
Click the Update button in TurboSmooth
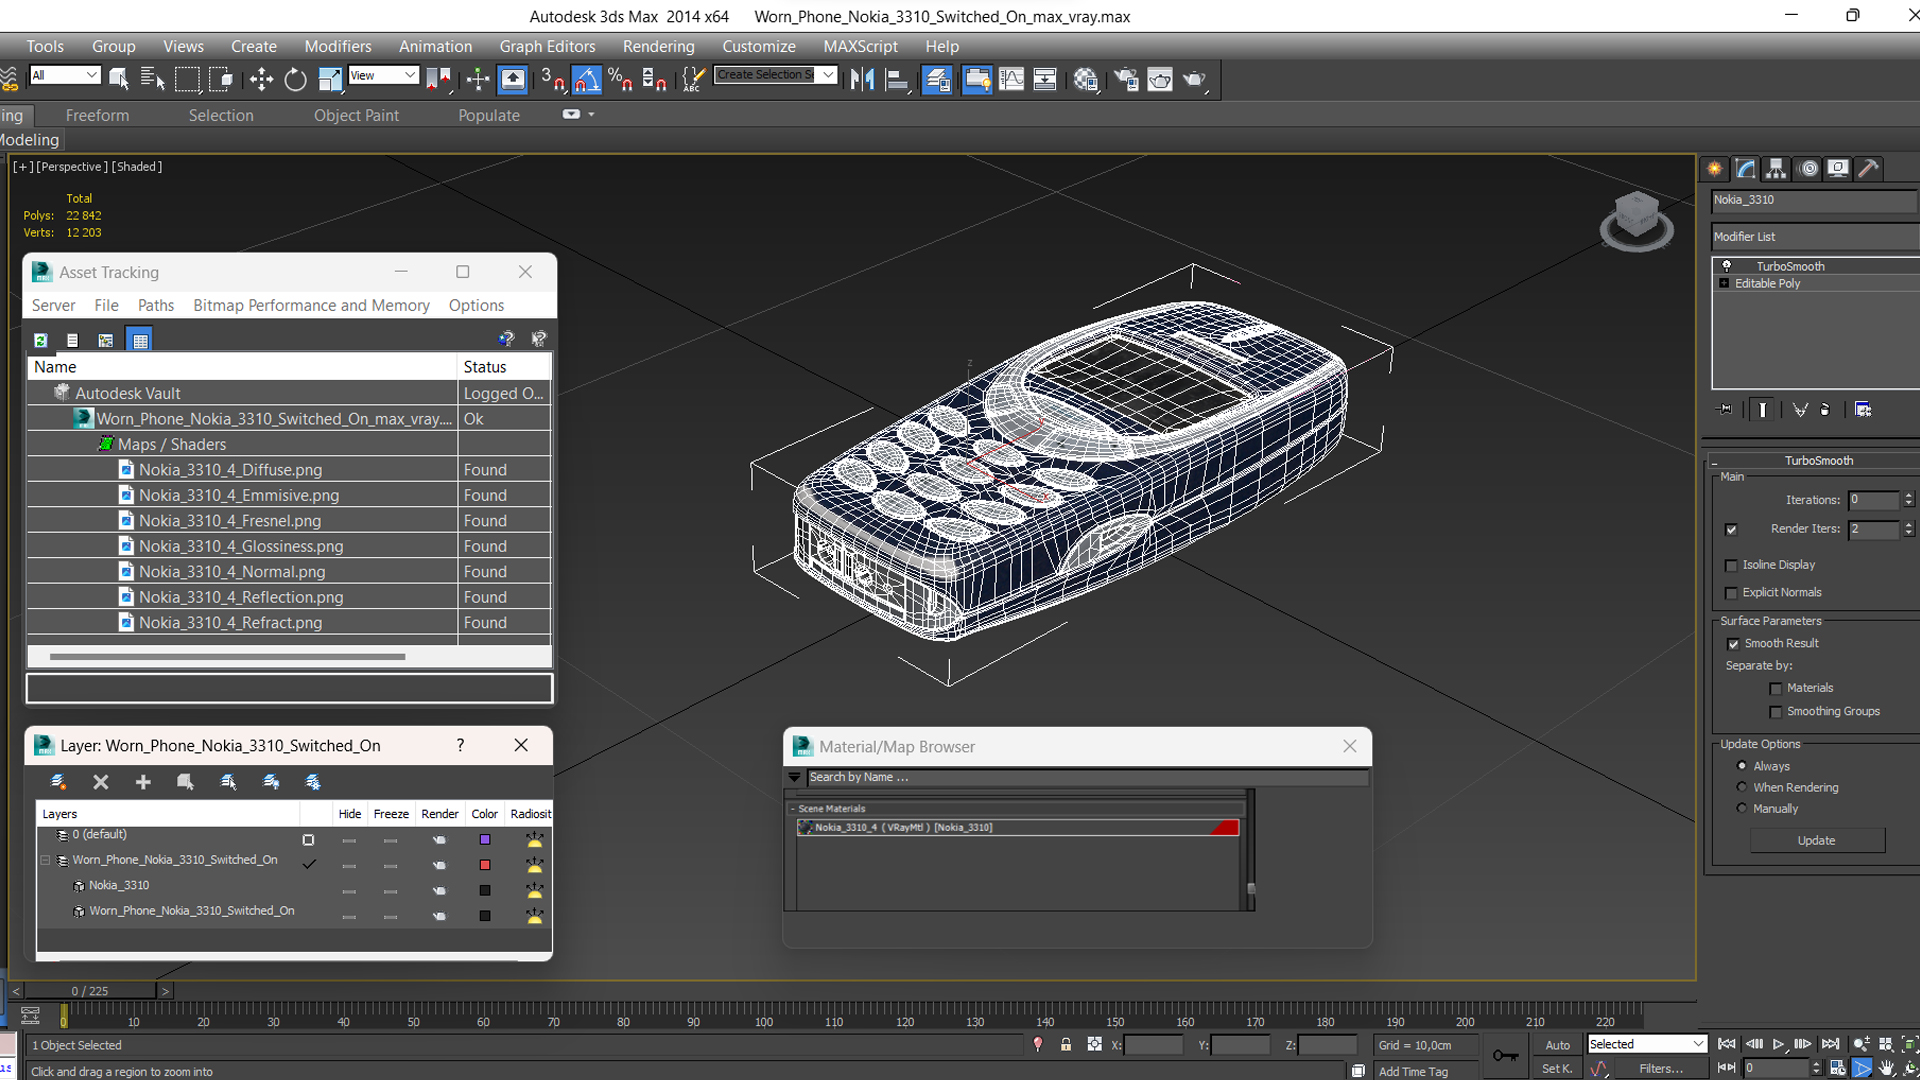(x=1817, y=840)
